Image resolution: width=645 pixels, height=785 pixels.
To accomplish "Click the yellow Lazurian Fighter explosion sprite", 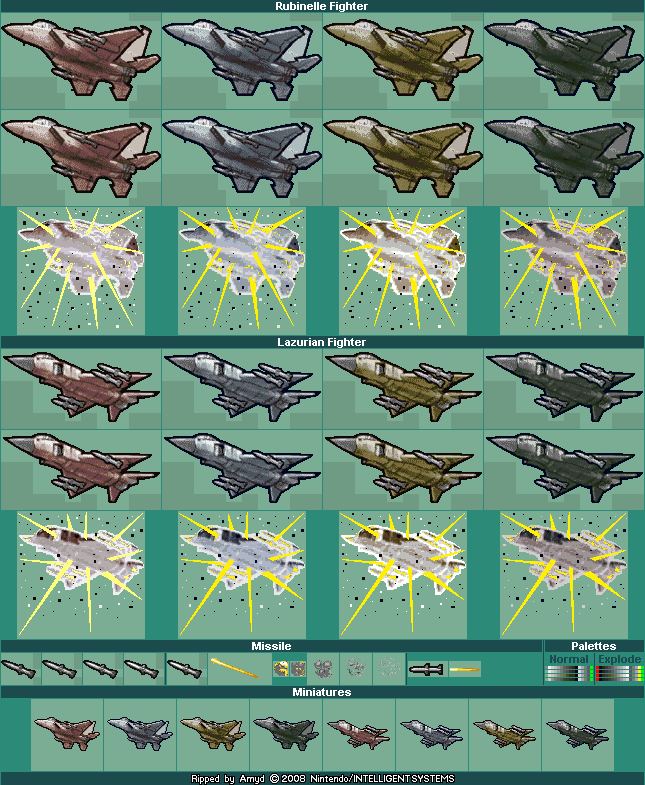I will point(403,575).
